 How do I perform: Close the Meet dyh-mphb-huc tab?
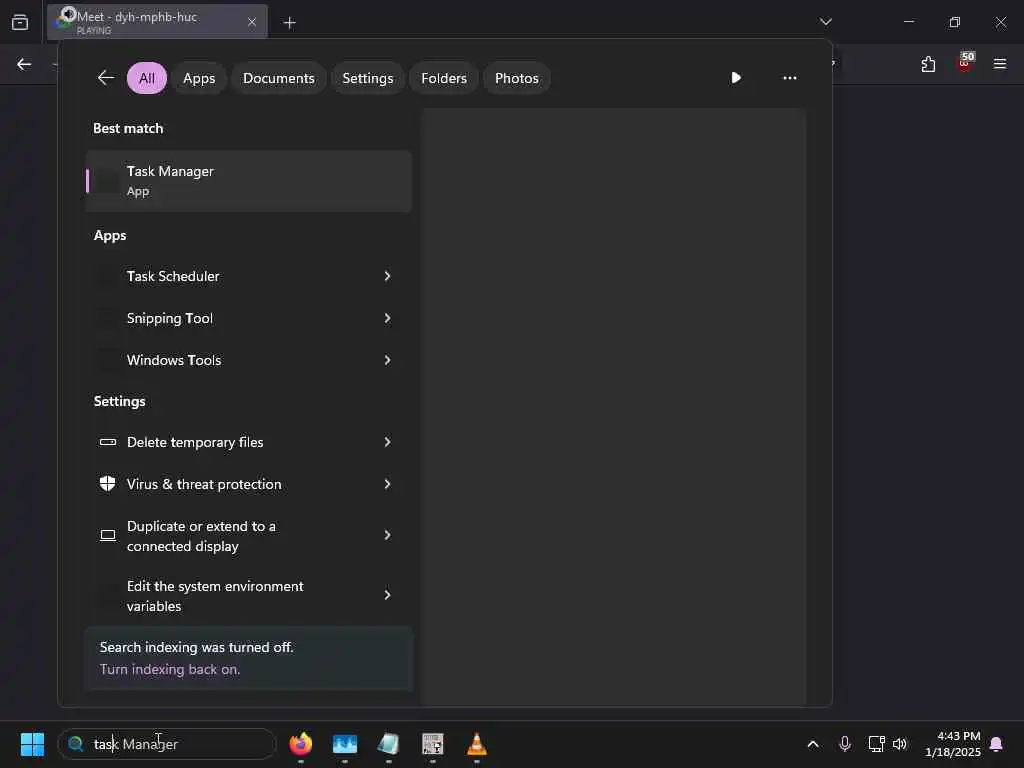pyautogui.click(x=251, y=22)
